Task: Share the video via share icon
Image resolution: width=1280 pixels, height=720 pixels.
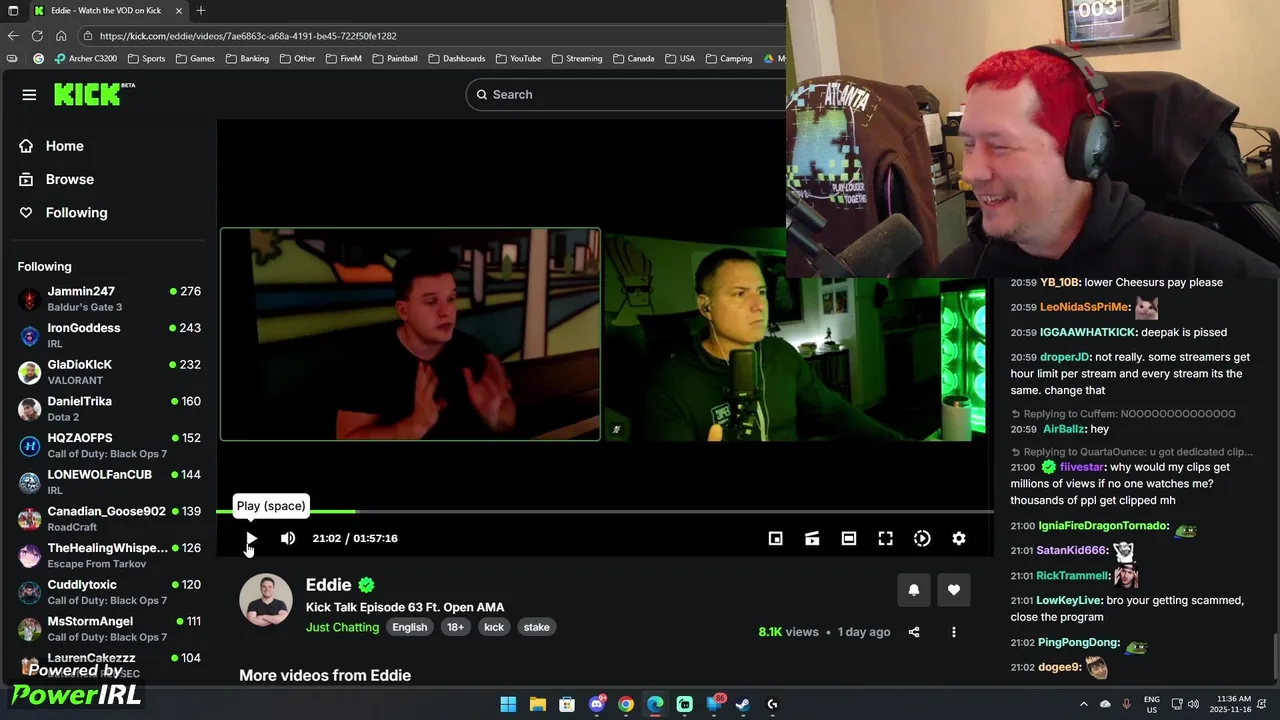Action: coord(914,632)
